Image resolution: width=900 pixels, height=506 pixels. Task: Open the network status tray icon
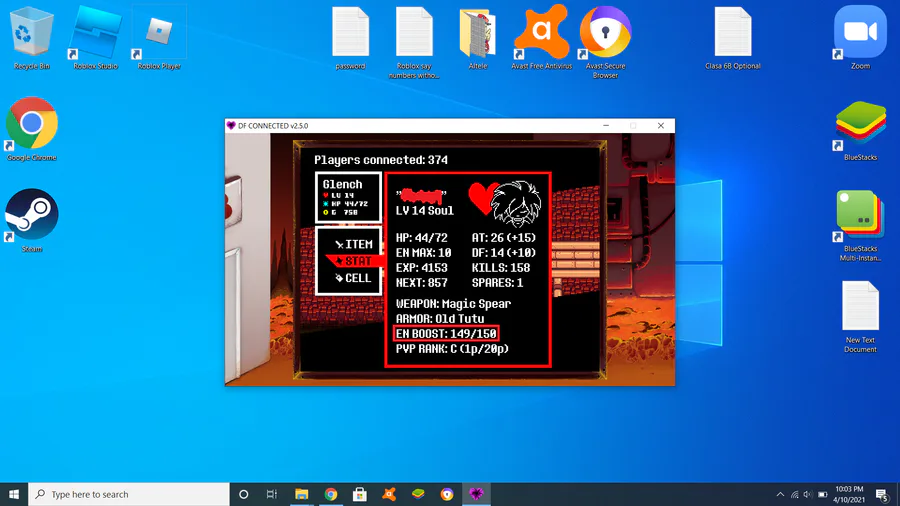click(794, 494)
